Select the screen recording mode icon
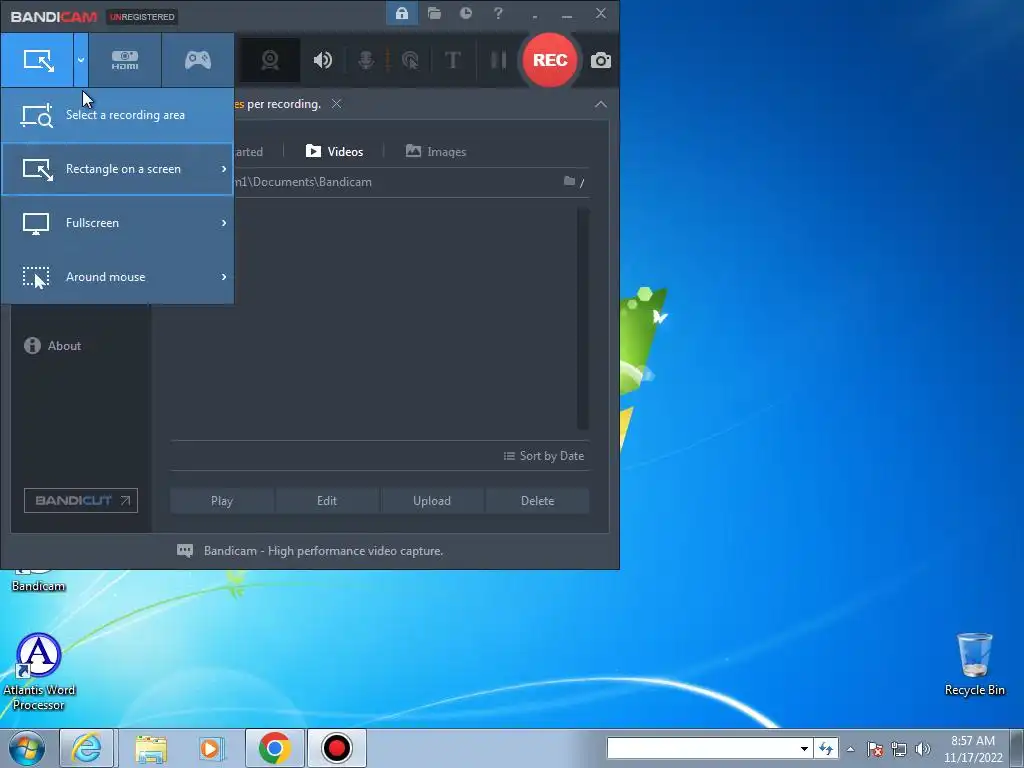This screenshot has width=1024, height=768. (37, 60)
